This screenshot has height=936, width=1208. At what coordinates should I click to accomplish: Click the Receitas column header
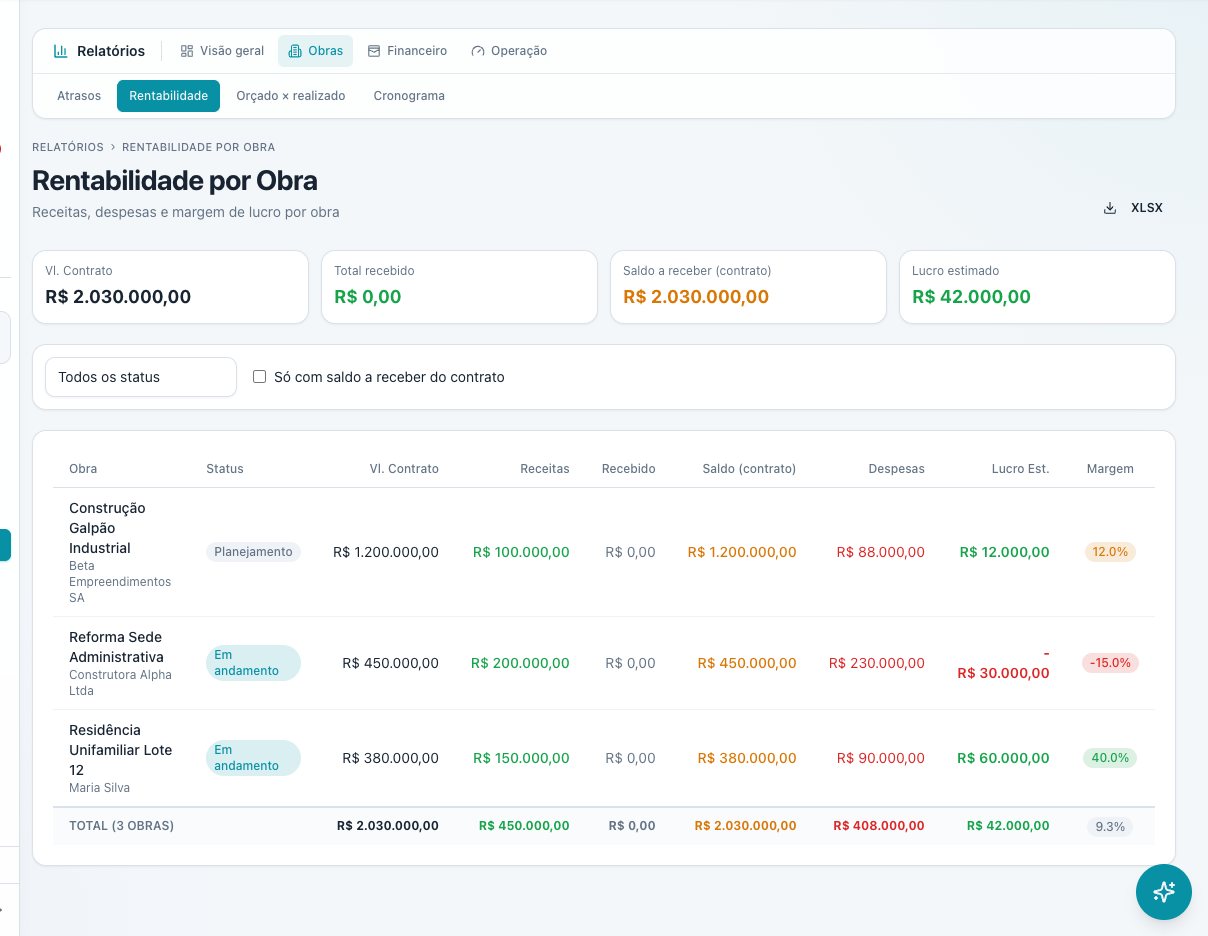coord(545,469)
